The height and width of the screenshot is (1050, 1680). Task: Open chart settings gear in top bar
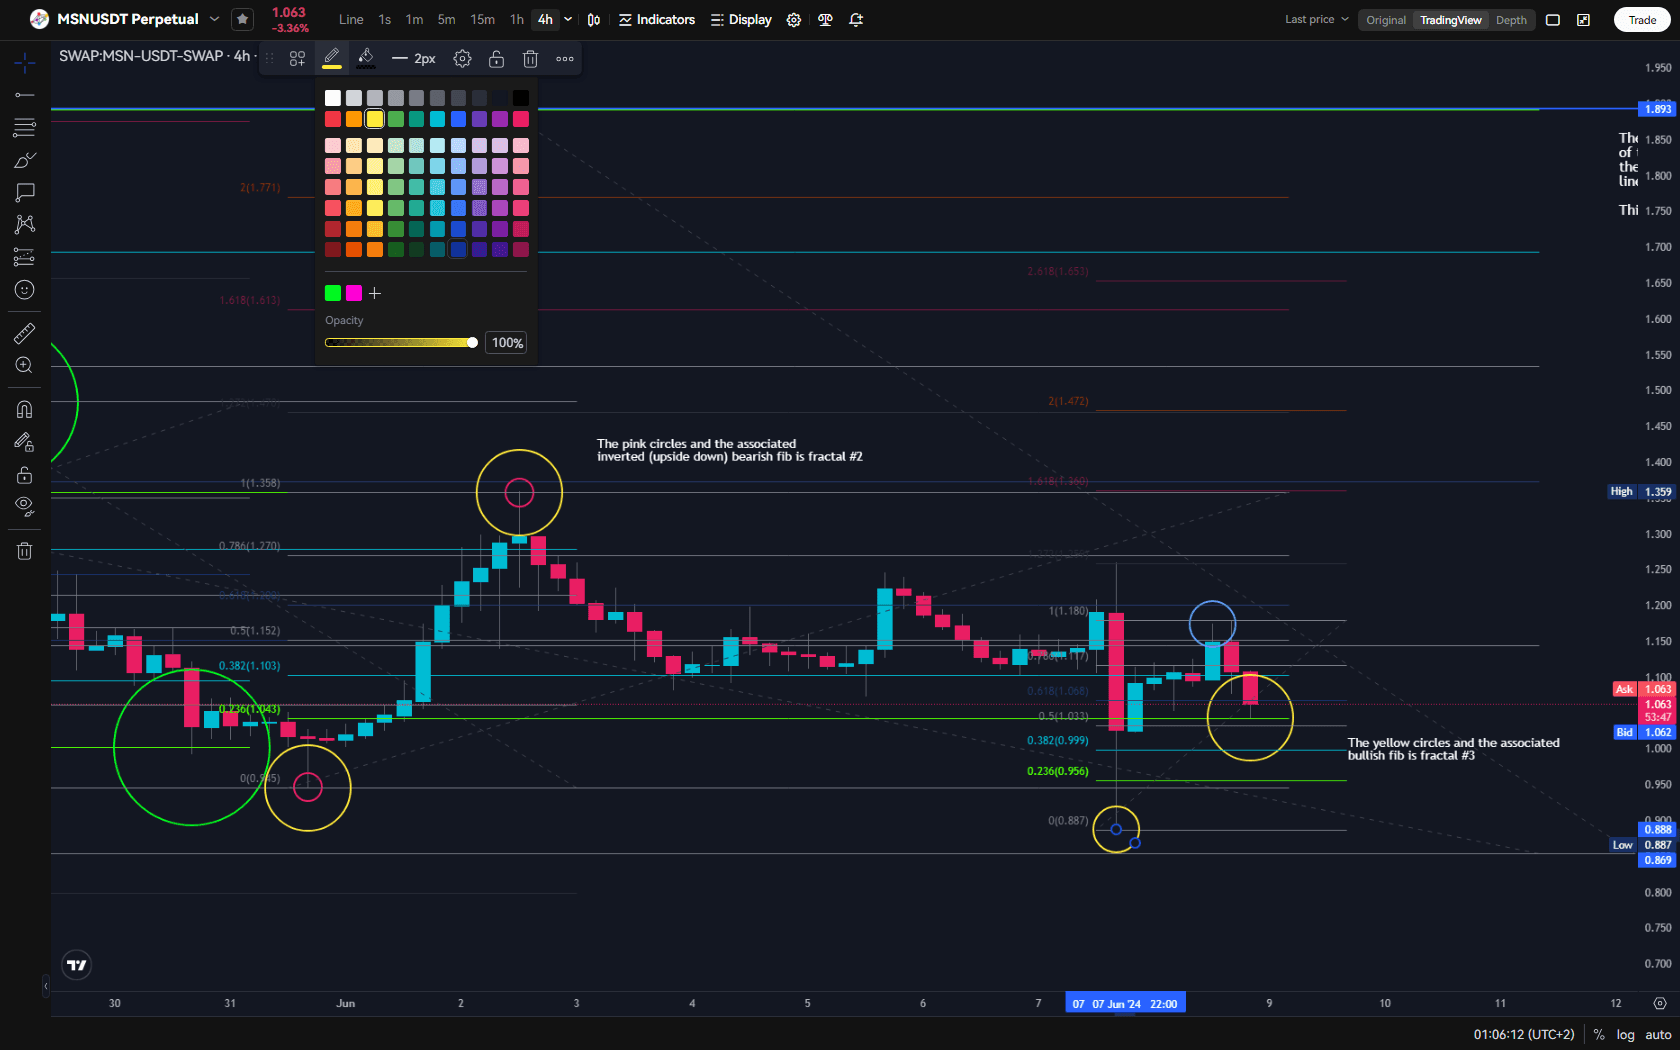794,20
